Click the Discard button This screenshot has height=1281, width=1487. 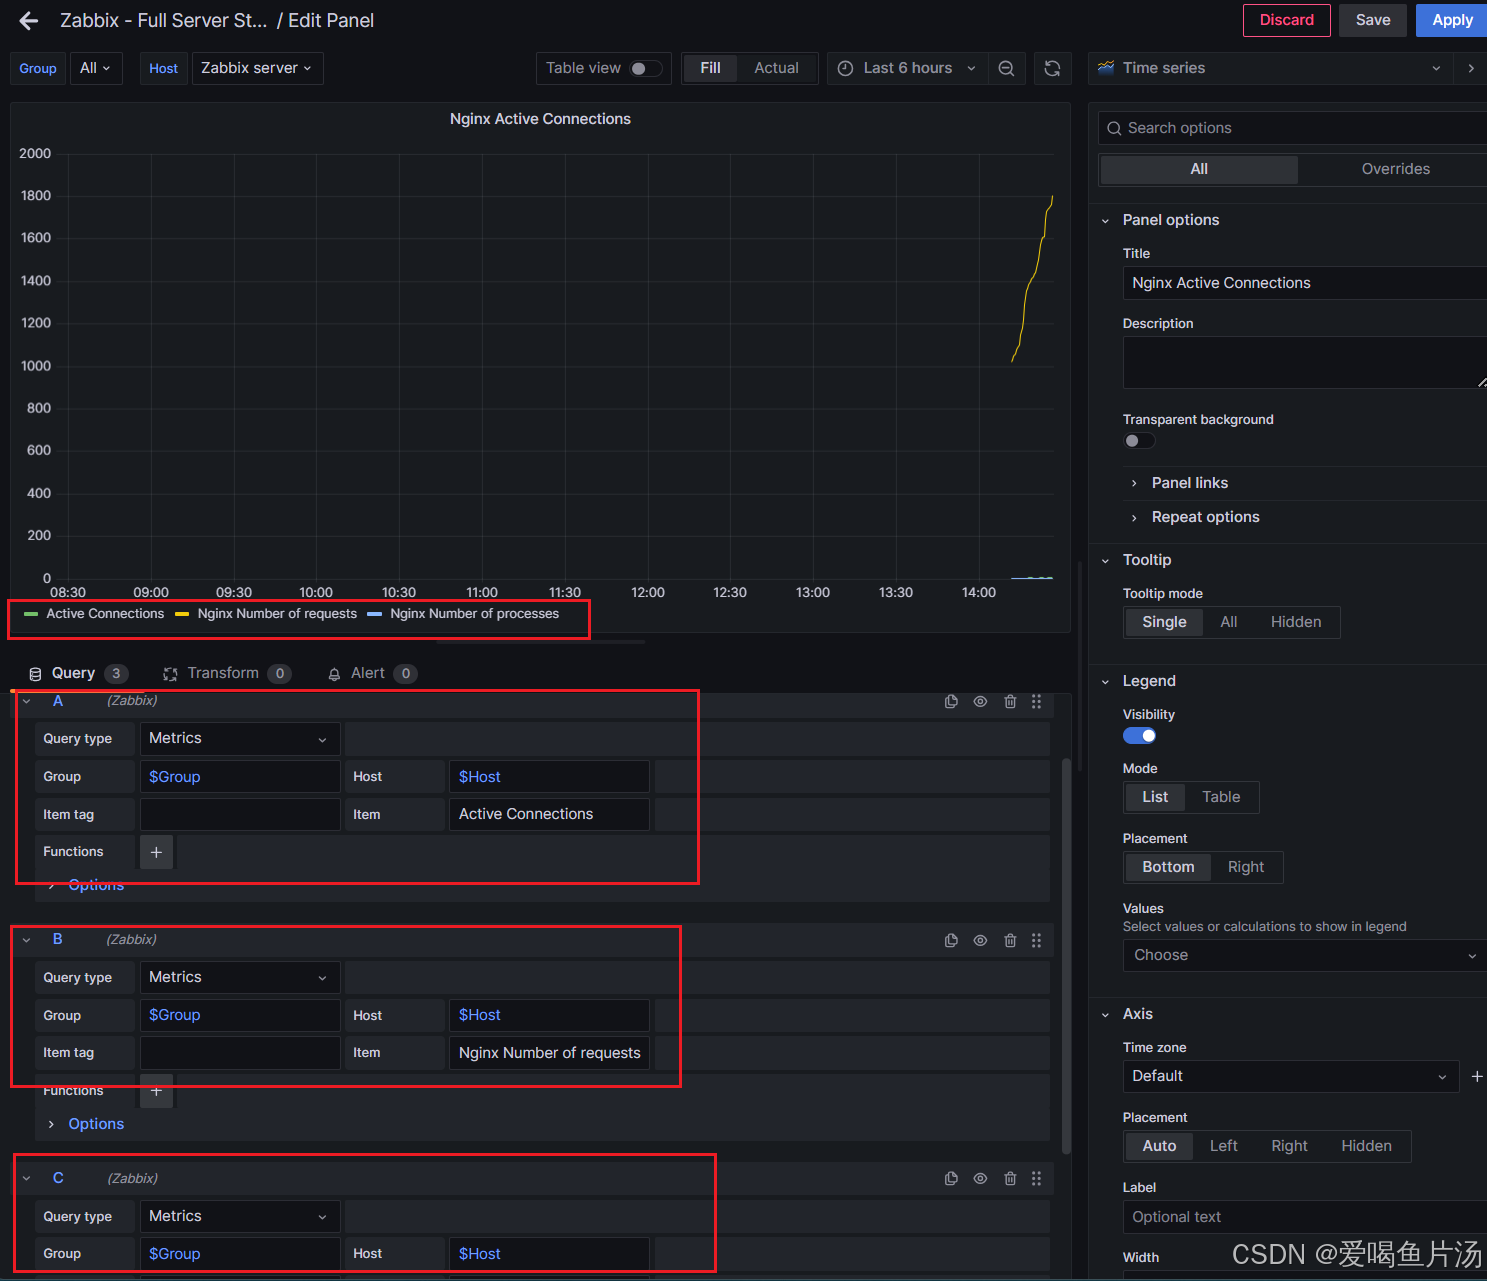coord(1286,20)
